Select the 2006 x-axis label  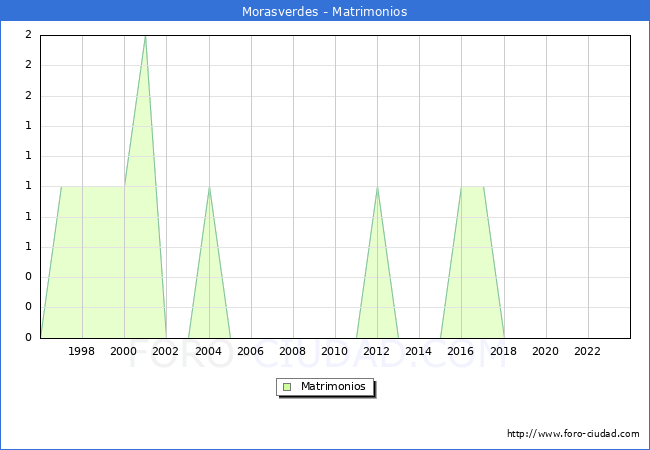pyautogui.click(x=250, y=351)
